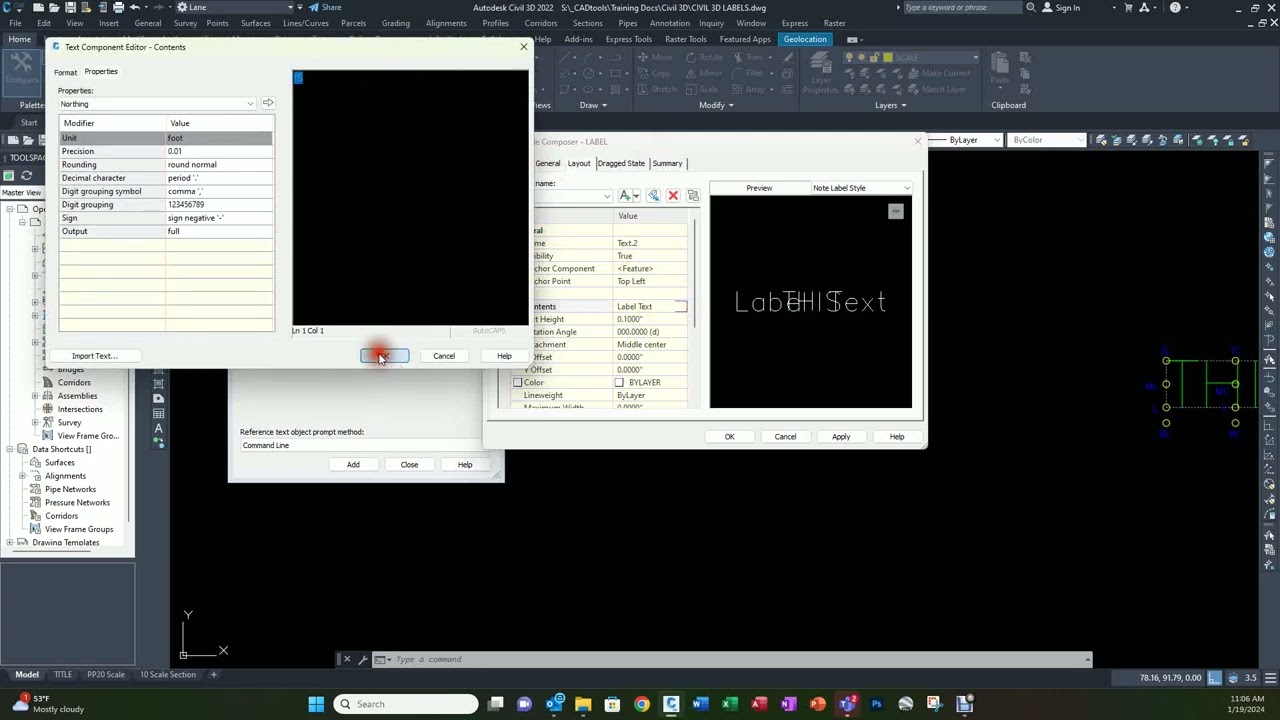Switch to the Format tab in Text Component Editor
Viewport: 1280px width, 720px height.
pyautogui.click(x=65, y=72)
